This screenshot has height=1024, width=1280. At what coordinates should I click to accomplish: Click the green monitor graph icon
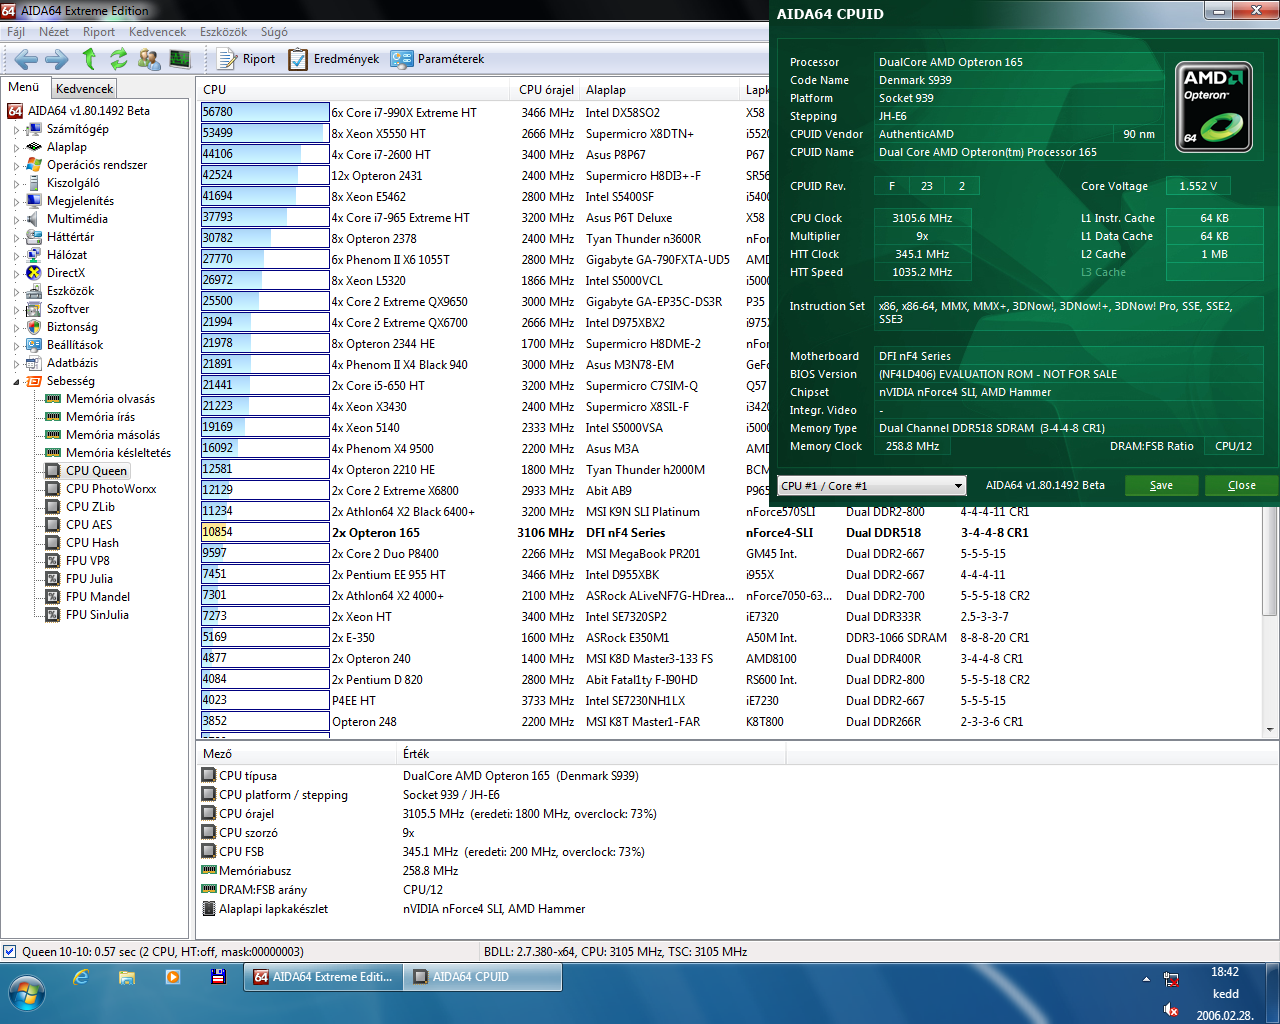click(x=180, y=59)
